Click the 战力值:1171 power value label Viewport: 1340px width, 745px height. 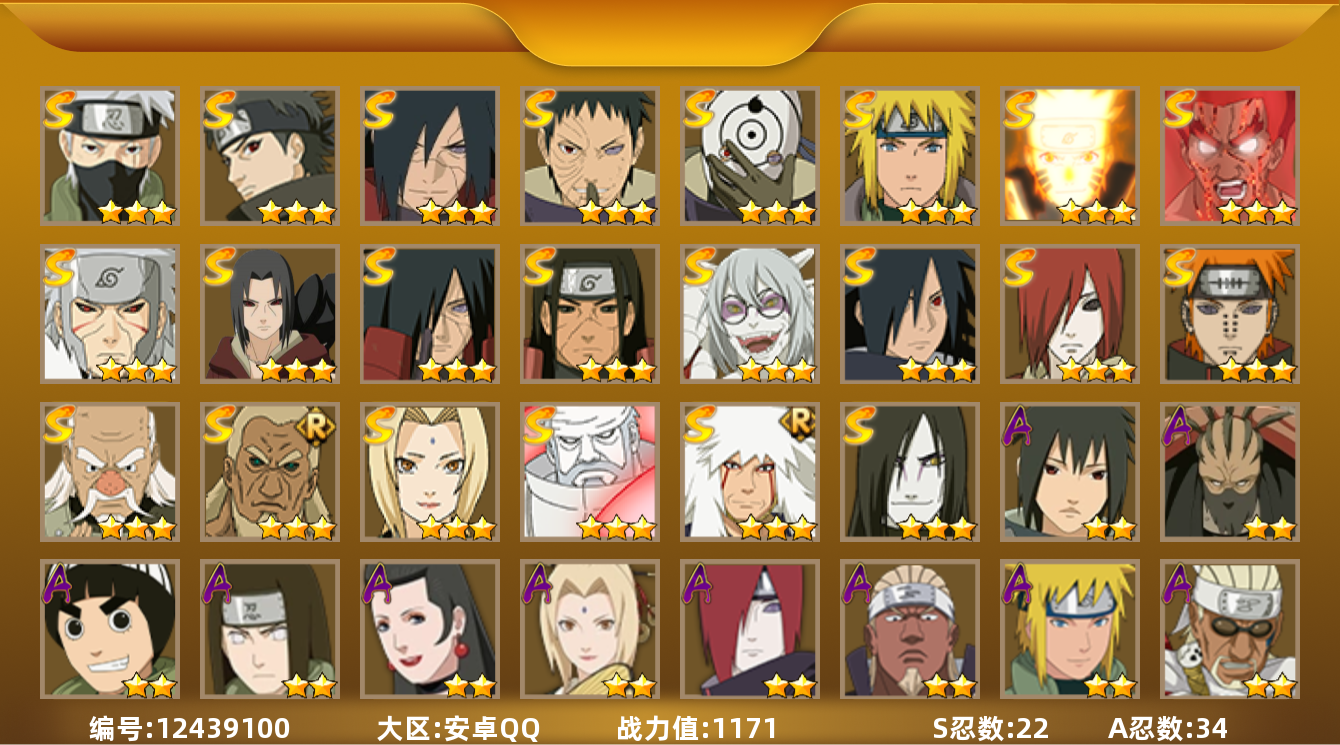pos(697,728)
